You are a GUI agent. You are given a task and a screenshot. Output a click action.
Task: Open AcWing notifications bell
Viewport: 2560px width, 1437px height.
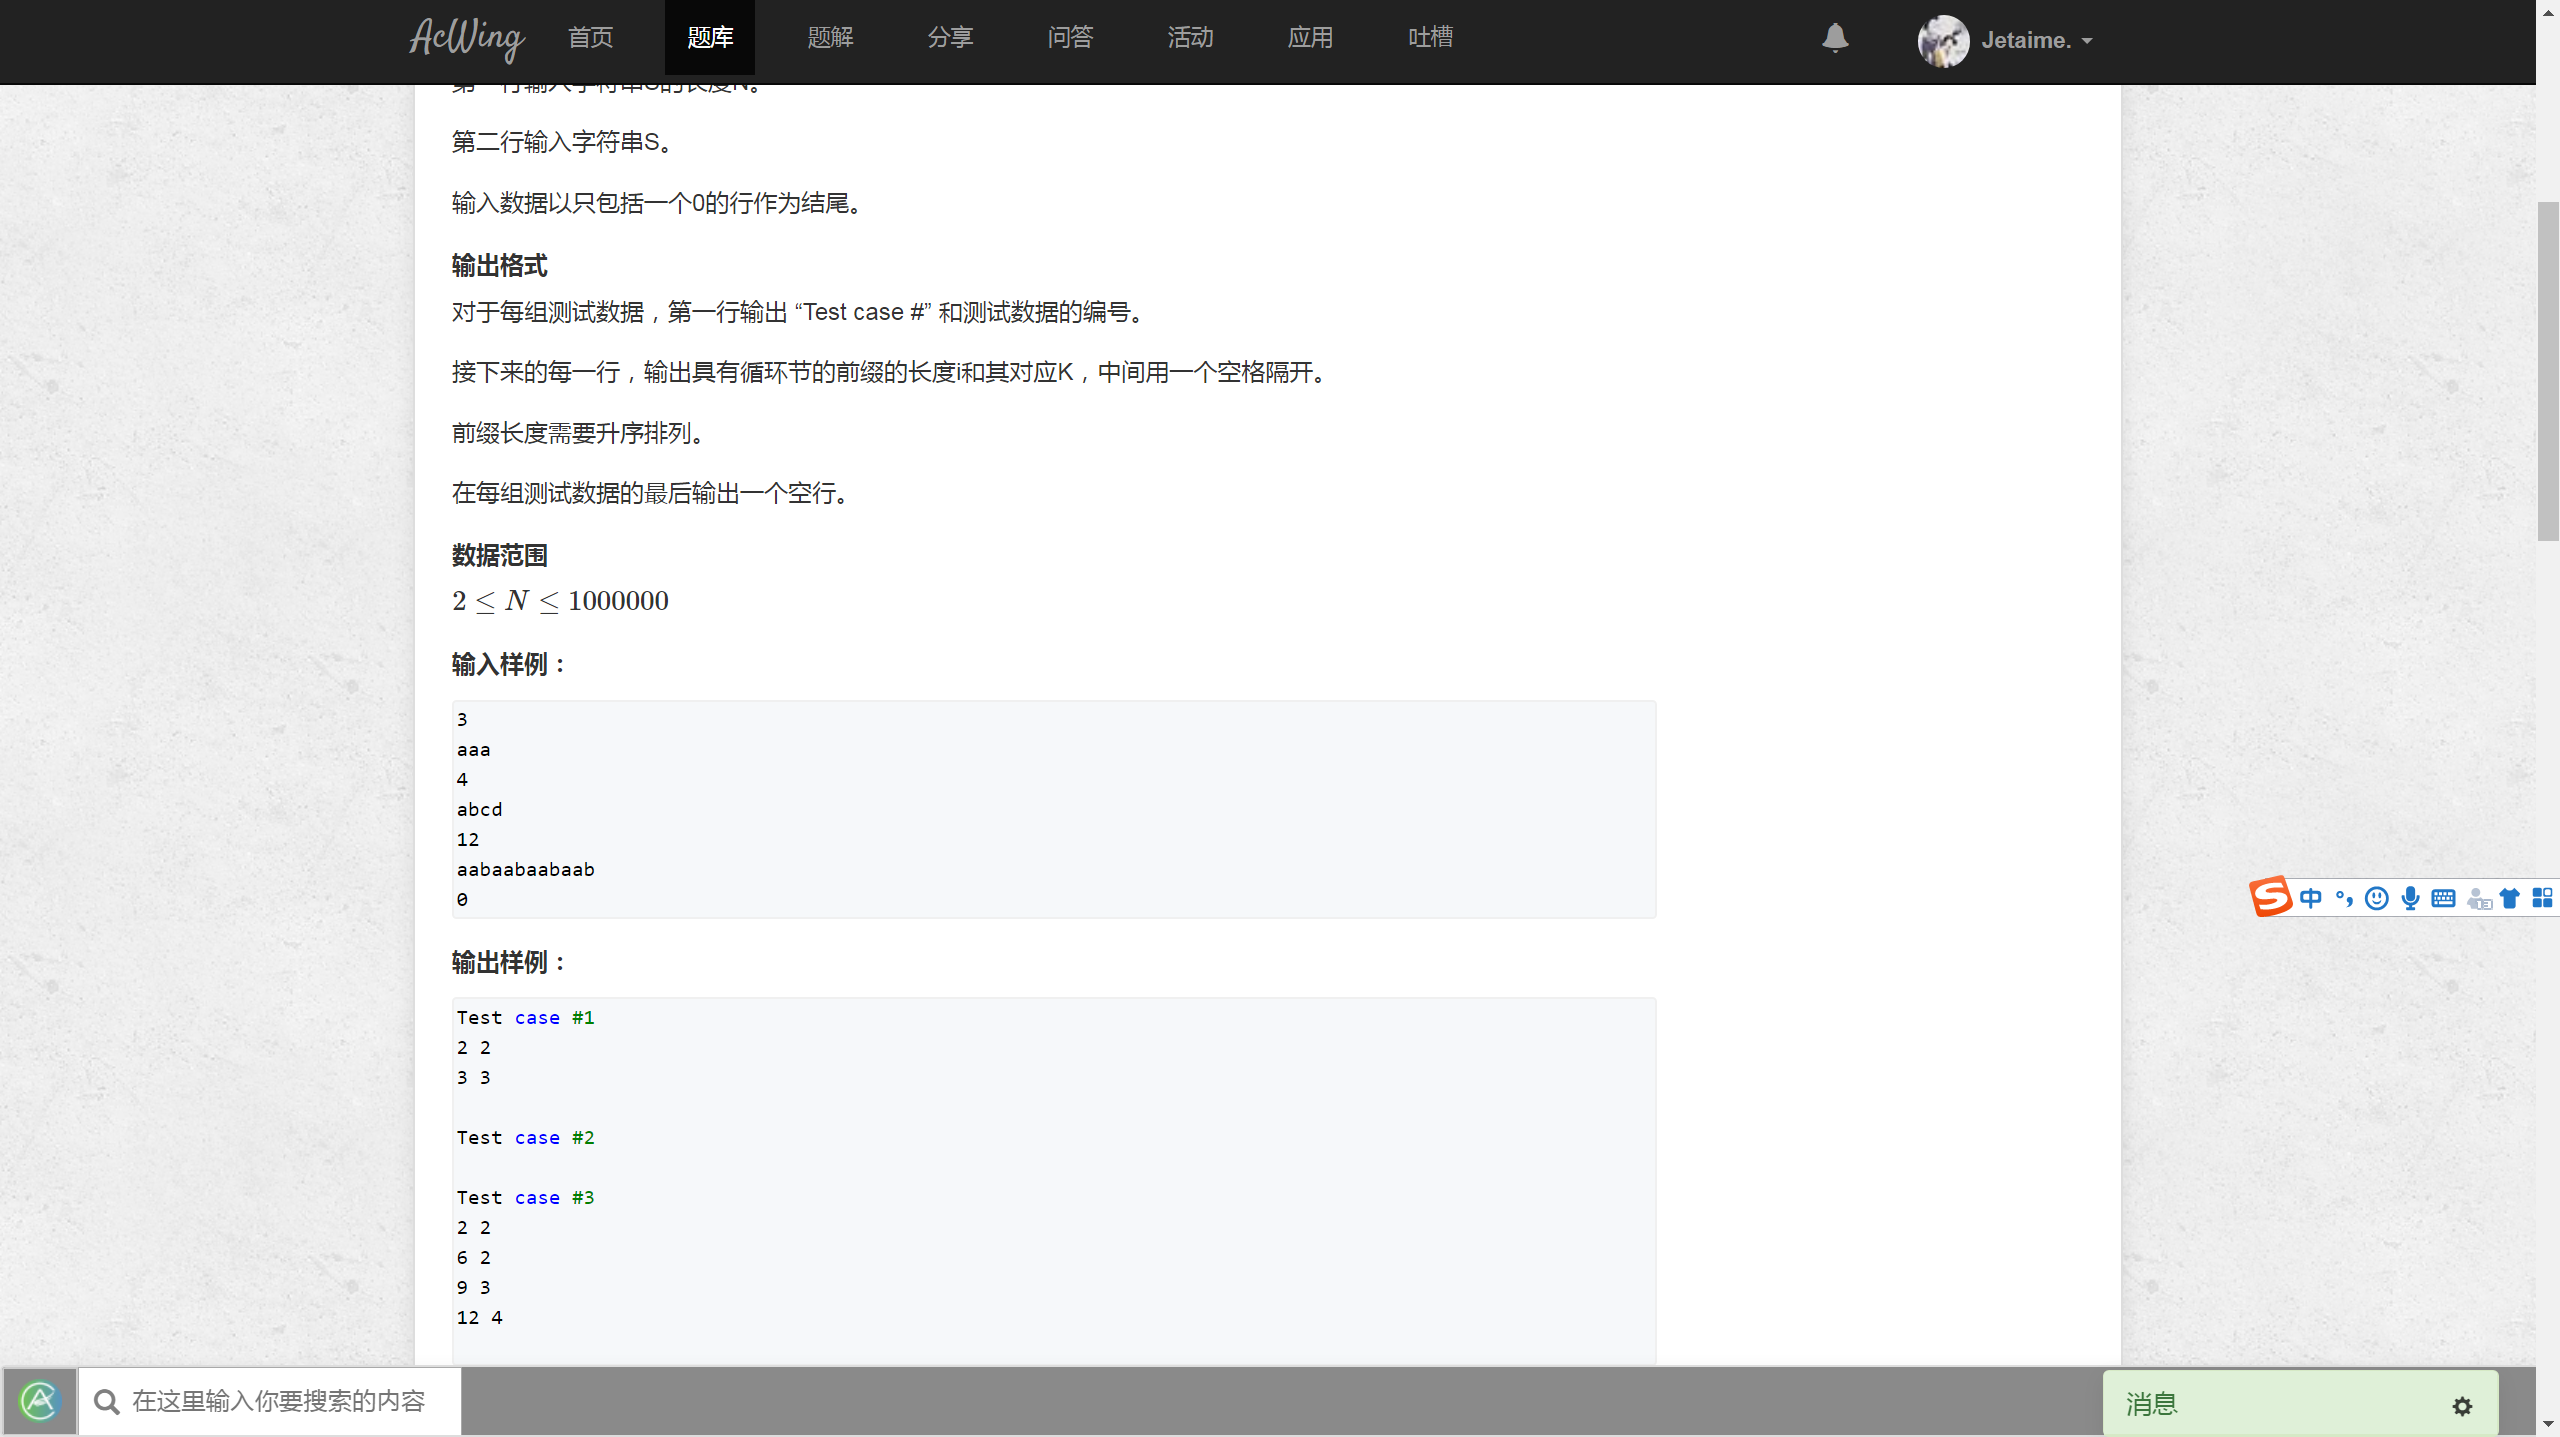[x=1834, y=40]
